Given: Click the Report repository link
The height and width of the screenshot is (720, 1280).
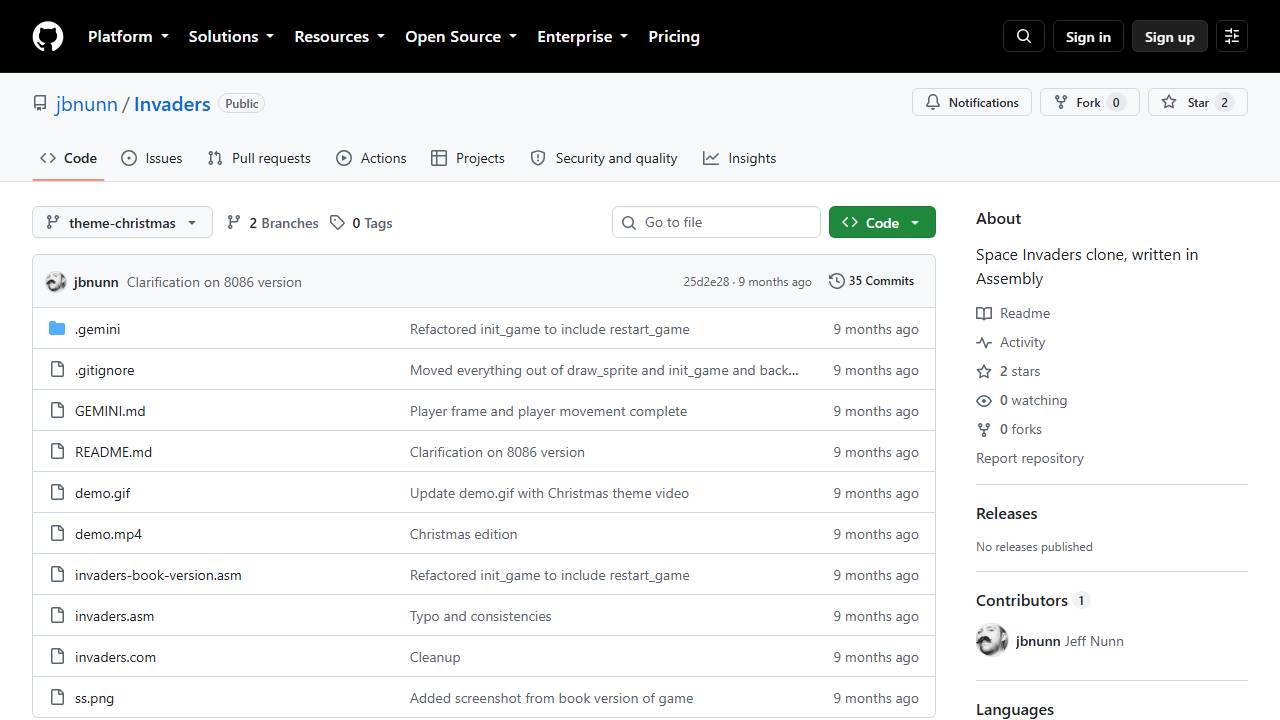Looking at the screenshot, I should (x=1030, y=458).
